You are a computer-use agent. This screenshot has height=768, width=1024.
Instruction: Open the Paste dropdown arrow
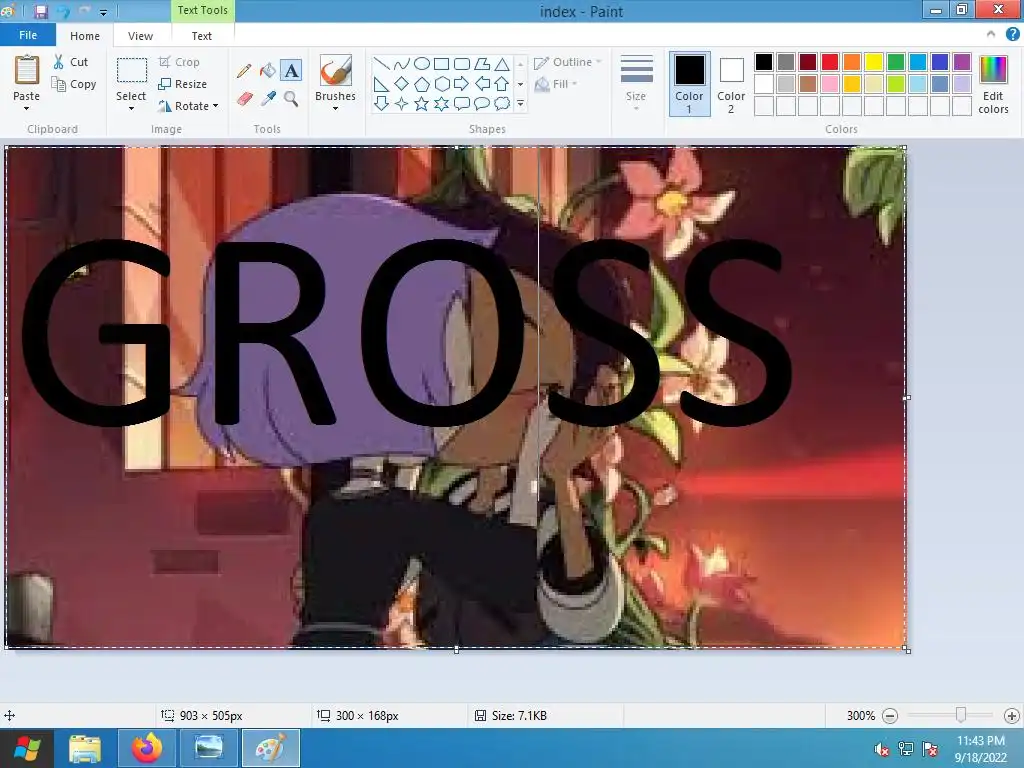pos(27,108)
